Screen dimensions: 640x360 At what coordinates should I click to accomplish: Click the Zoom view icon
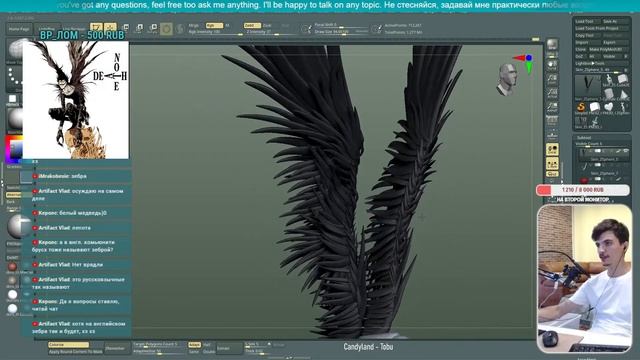(552, 79)
